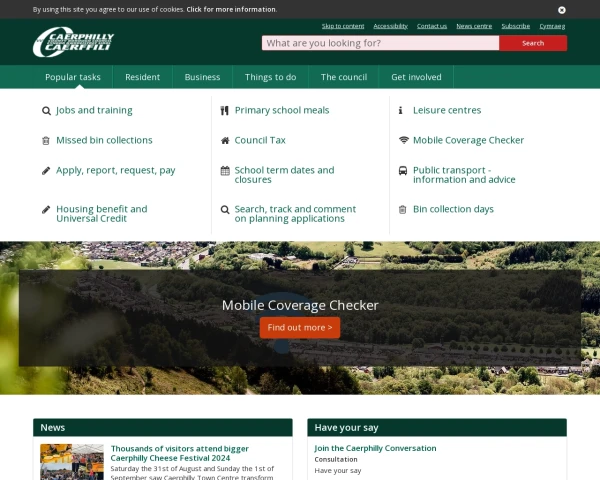
Task: Open the Things to do menu
Action: point(270,77)
